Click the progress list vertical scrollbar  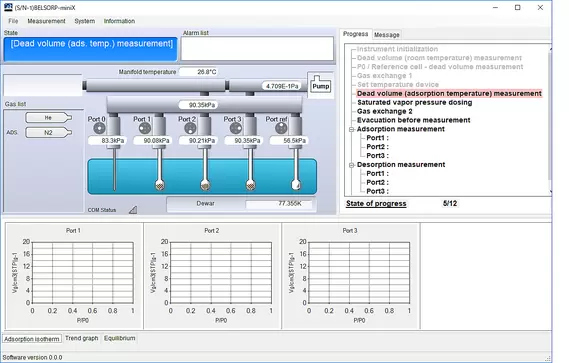pos(550,120)
